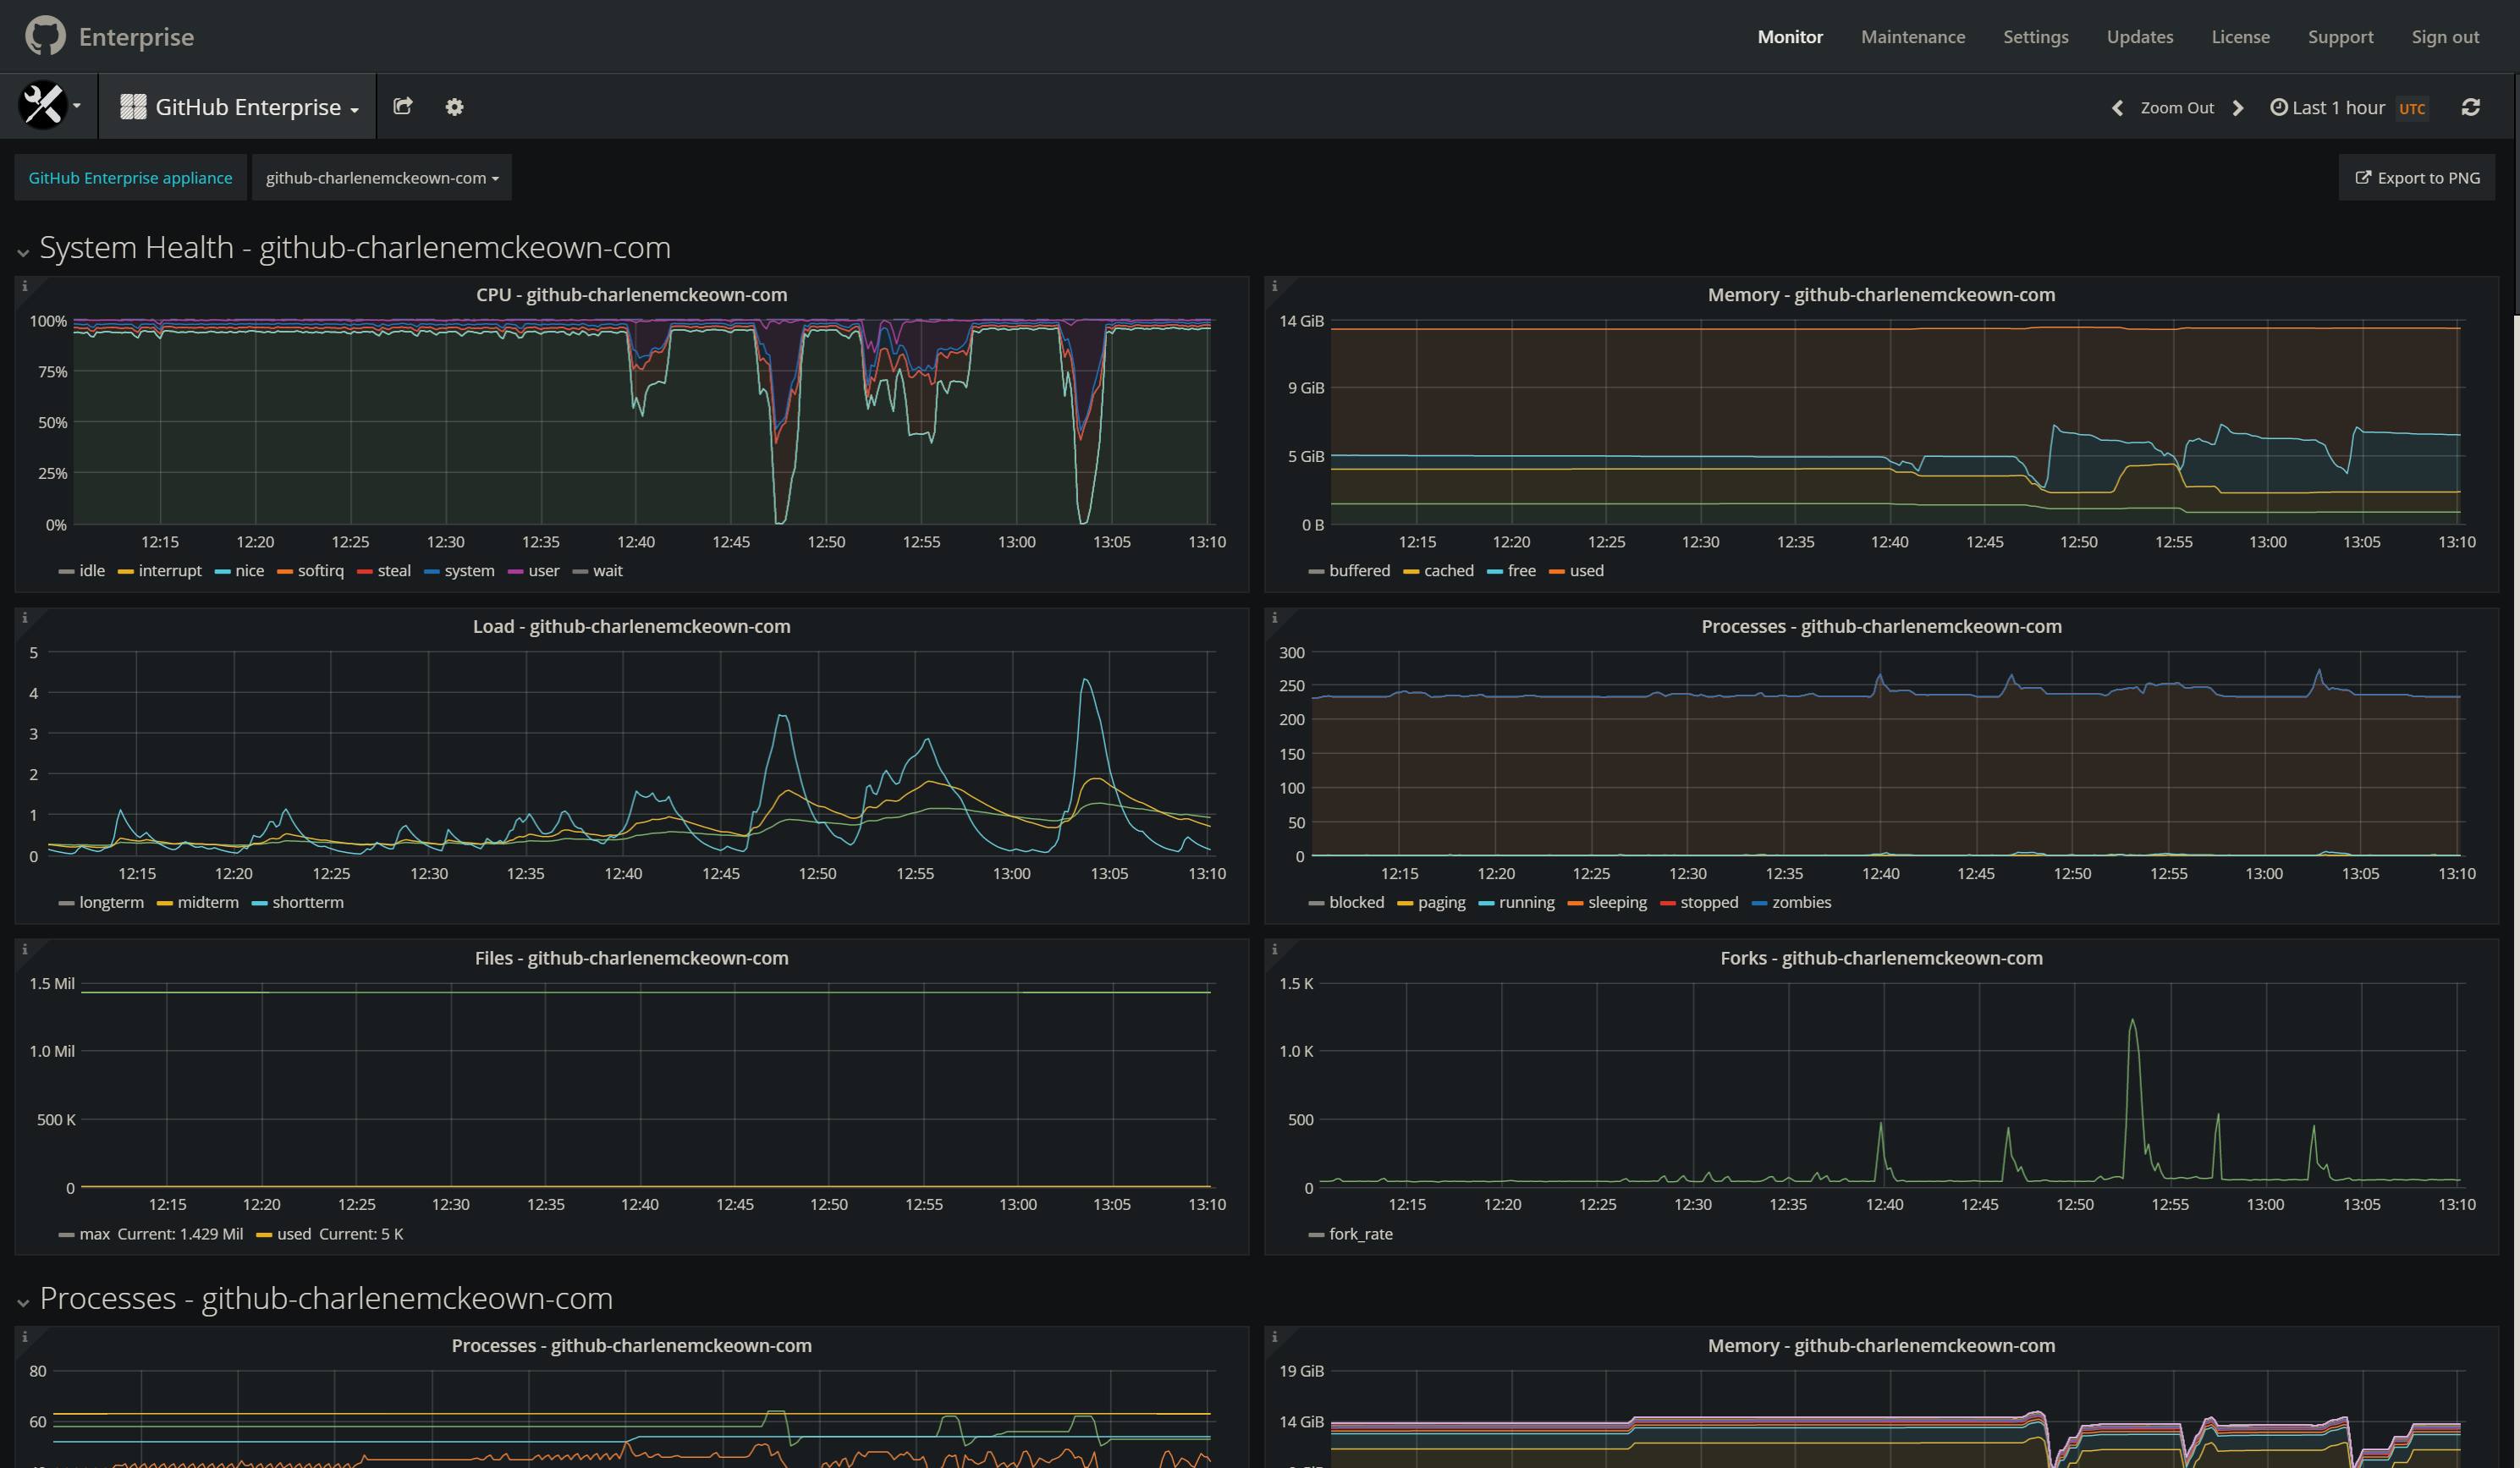Click info icon on CPU panel

tap(25, 286)
